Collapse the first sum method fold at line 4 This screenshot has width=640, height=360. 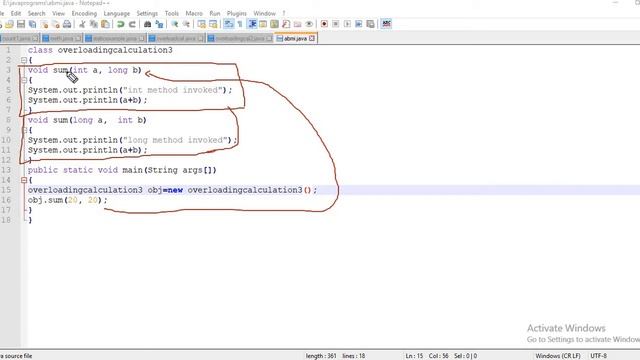coord(24,80)
